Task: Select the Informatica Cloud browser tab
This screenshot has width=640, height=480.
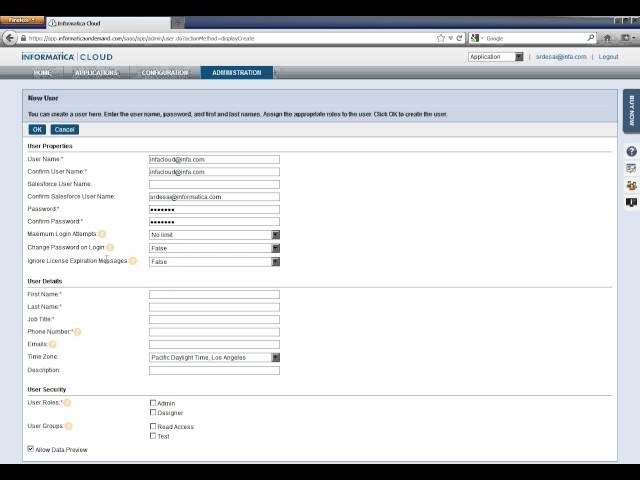Action: click(108, 23)
